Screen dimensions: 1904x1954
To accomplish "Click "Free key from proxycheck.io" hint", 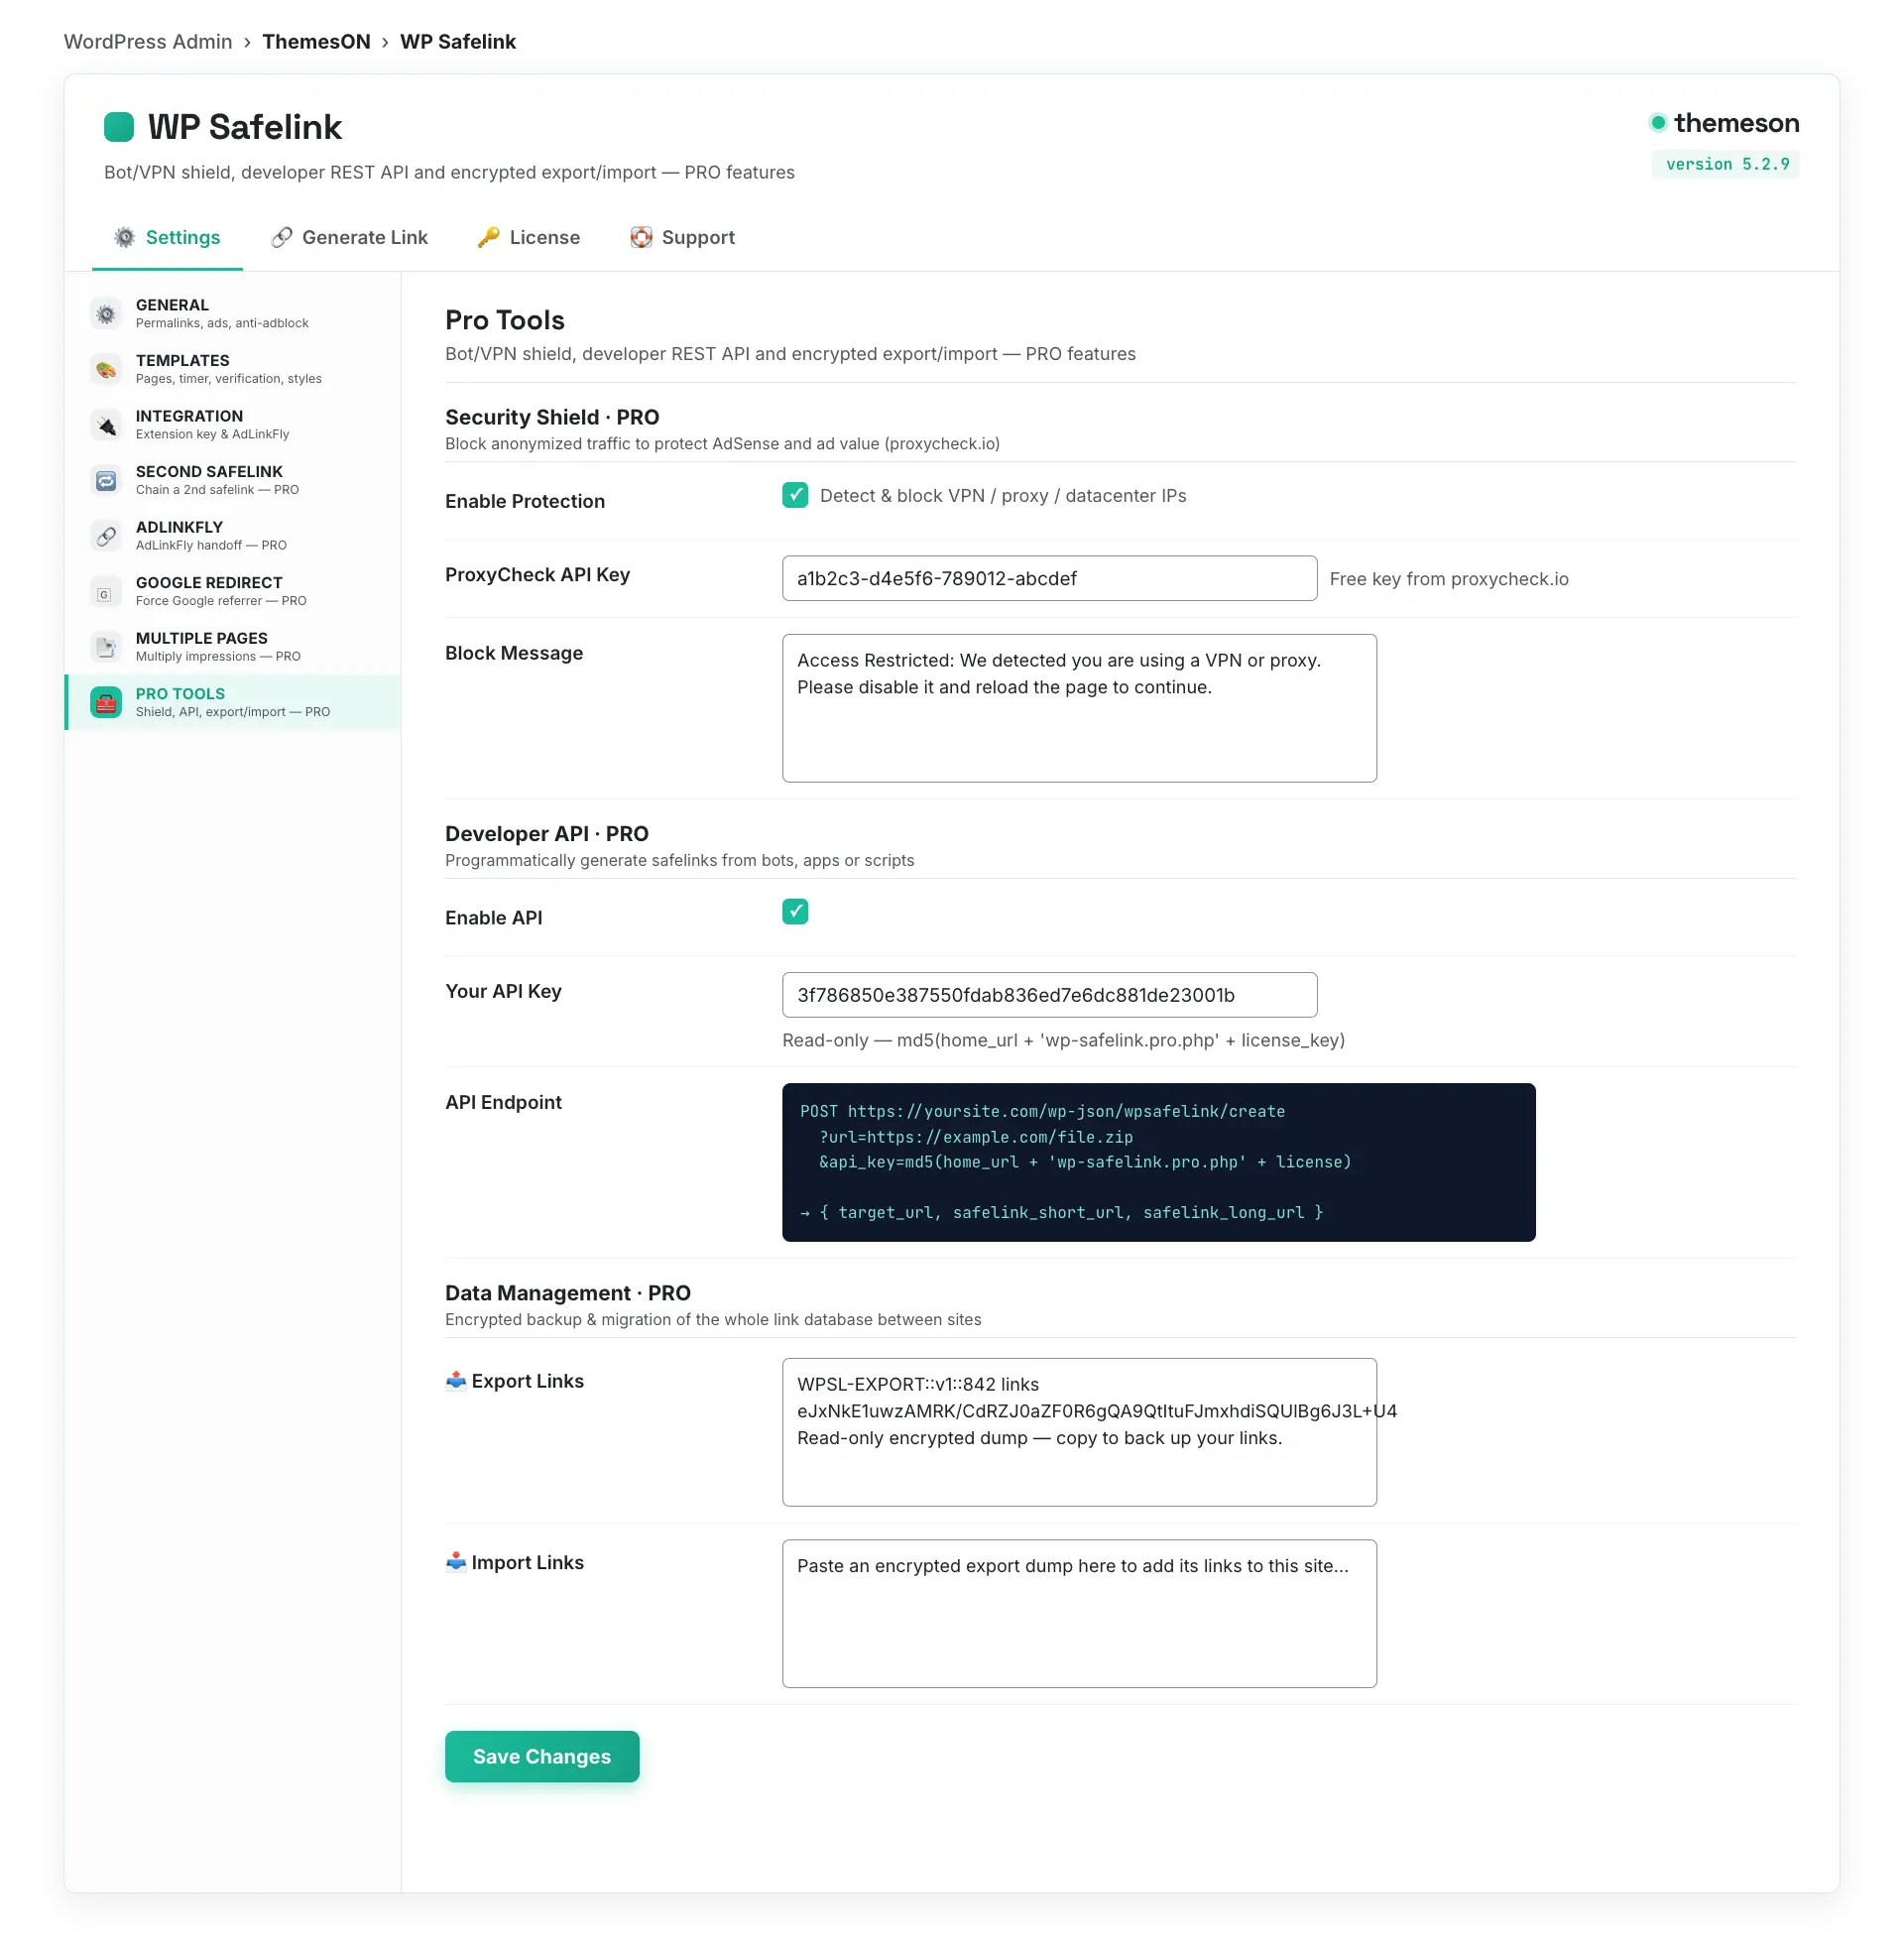I will (x=1449, y=579).
